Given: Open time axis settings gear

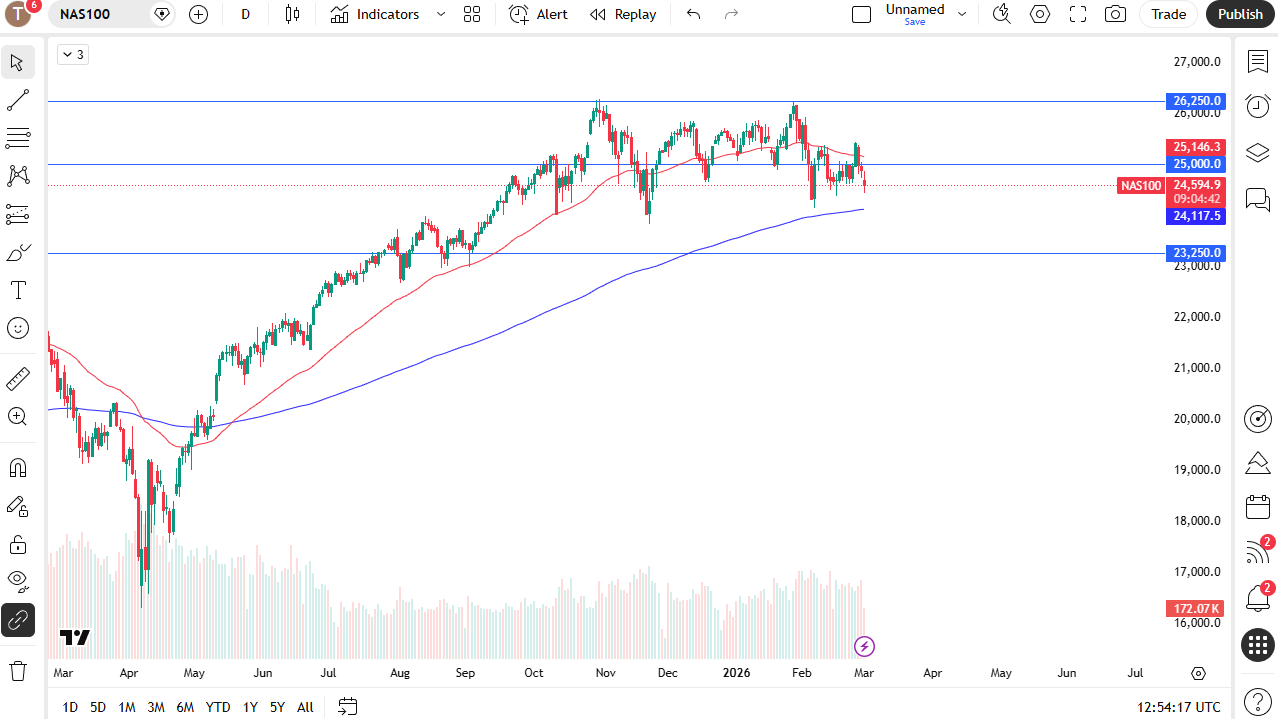Looking at the screenshot, I should coord(1199,673).
